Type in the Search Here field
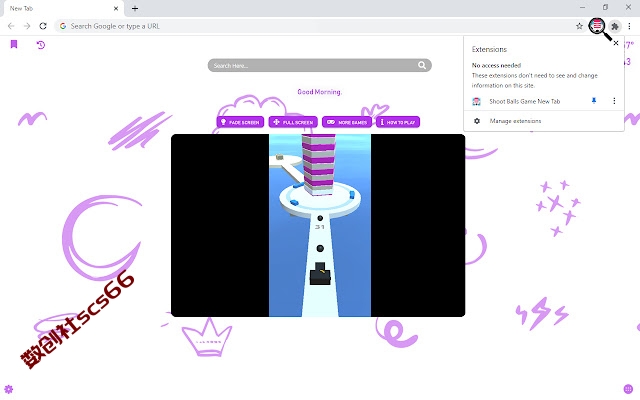The height and width of the screenshot is (400, 640). pos(319,65)
